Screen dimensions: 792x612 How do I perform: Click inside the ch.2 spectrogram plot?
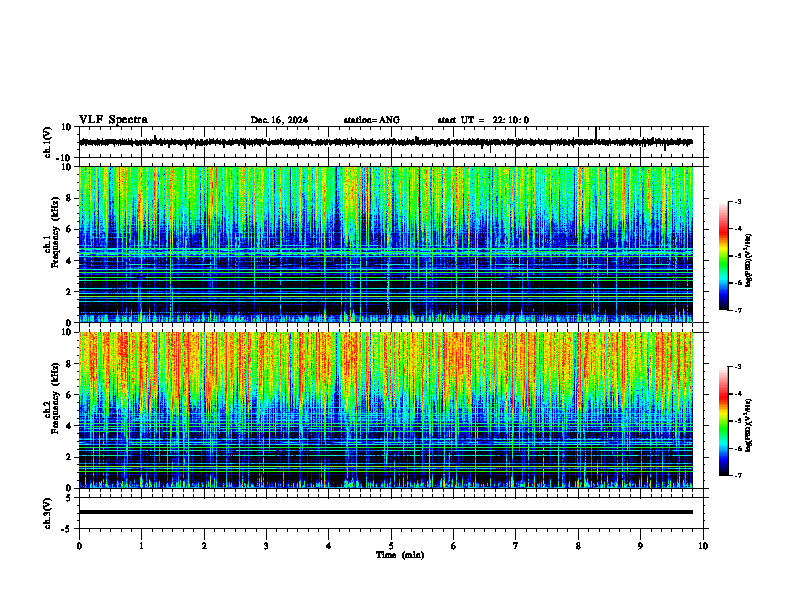[385, 410]
